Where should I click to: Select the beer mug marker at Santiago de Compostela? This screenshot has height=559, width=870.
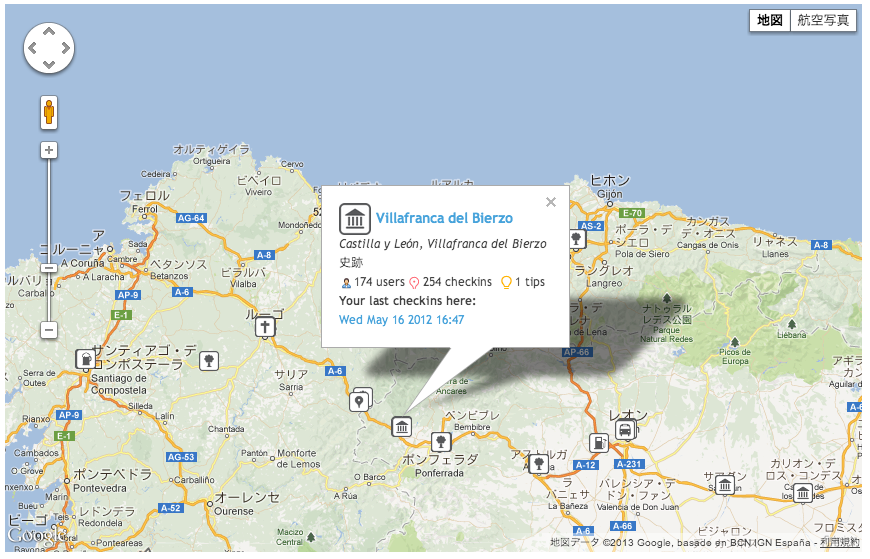click(86, 359)
